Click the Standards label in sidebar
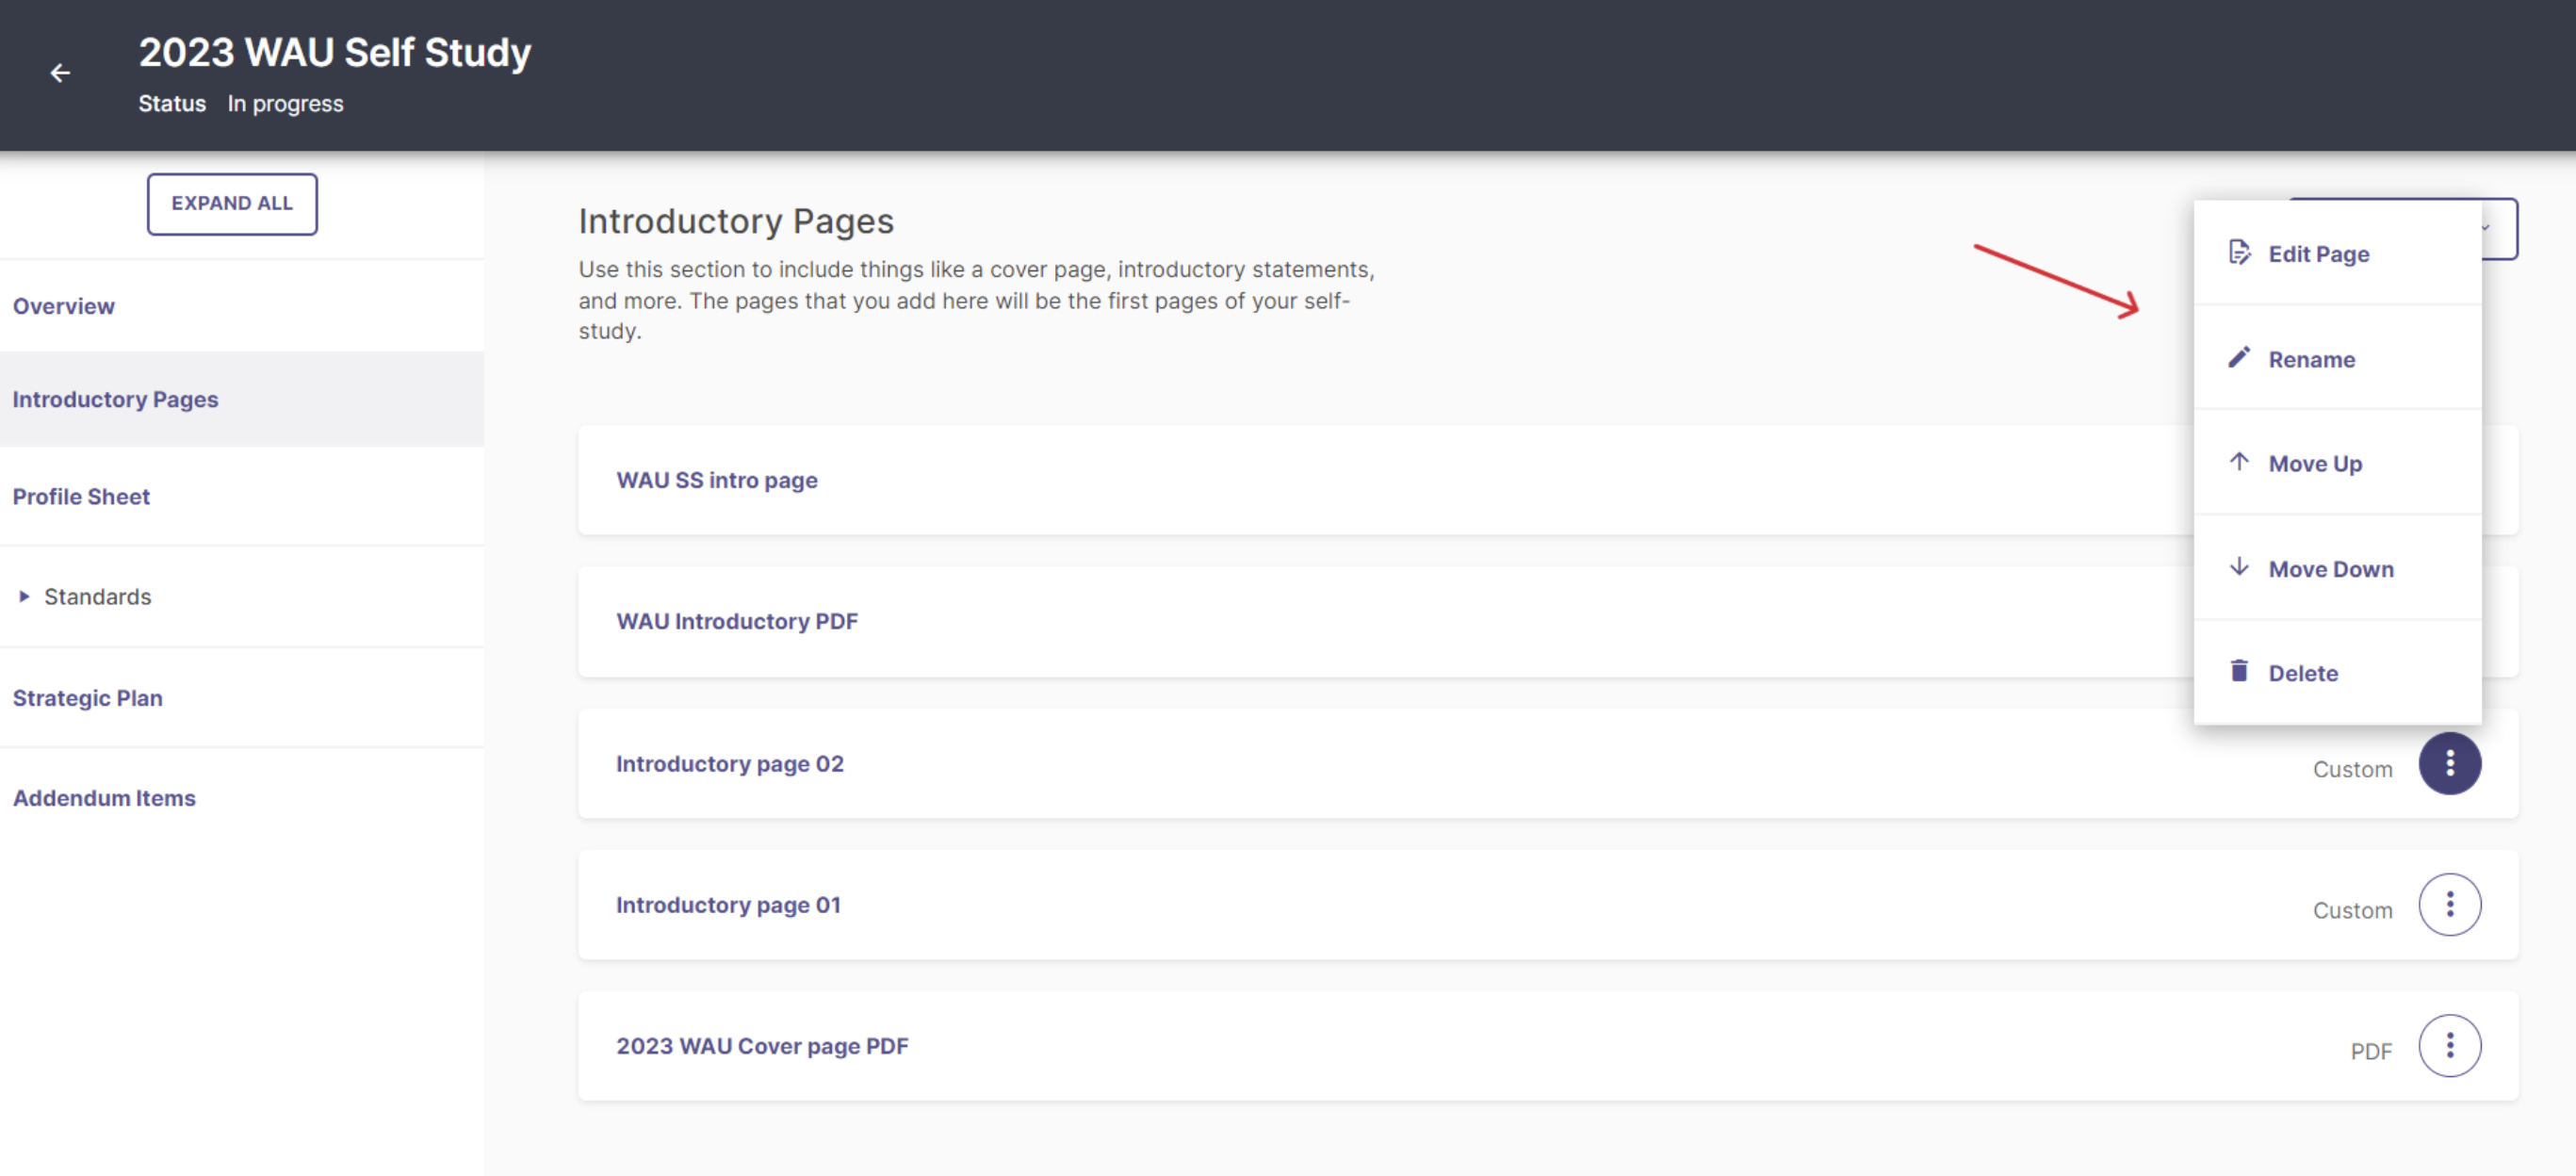 coord(97,597)
